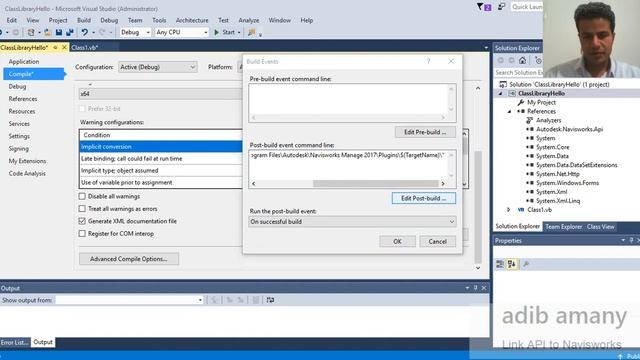
Task: Click the post-build scrollbar right arrow
Action: click(443, 184)
